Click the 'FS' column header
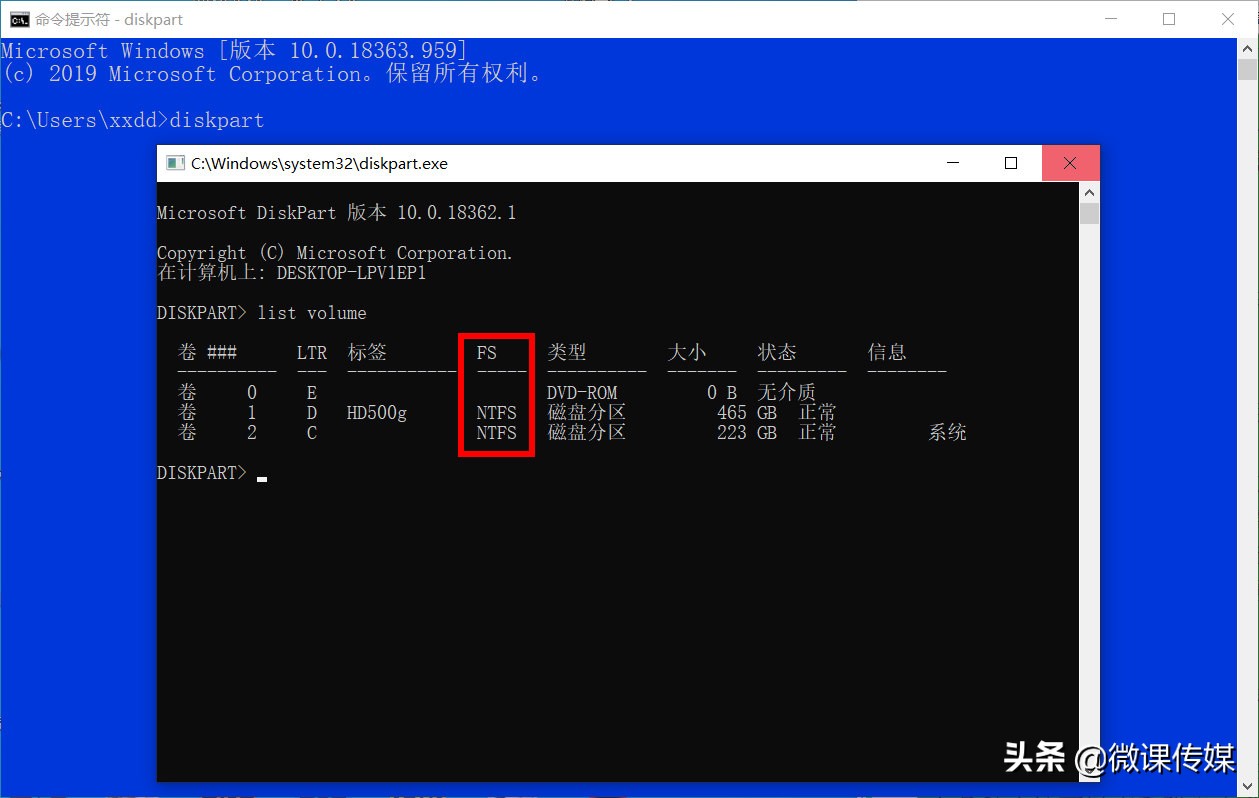Viewport: 1259px width, 798px height. coord(487,353)
